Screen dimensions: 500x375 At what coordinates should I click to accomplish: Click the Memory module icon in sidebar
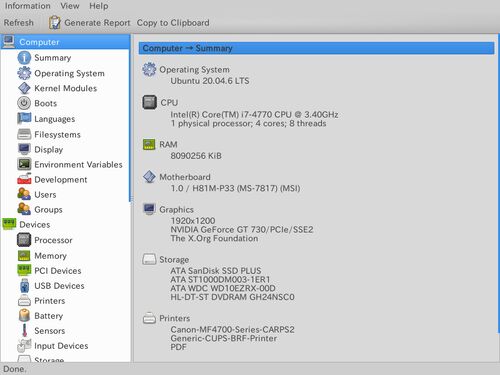pos(24,255)
